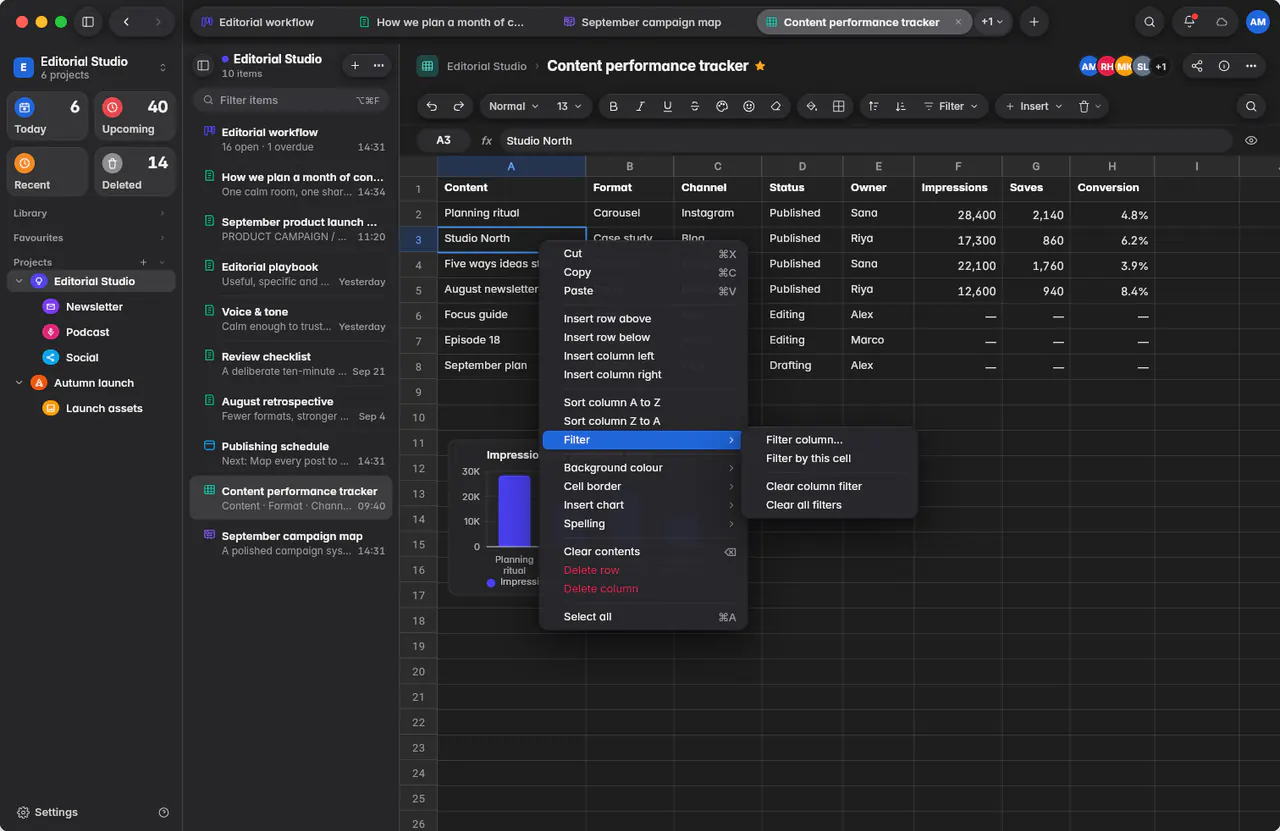Toggle the eye icon beside the formula bar
1280x831 pixels.
(1251, 141)
